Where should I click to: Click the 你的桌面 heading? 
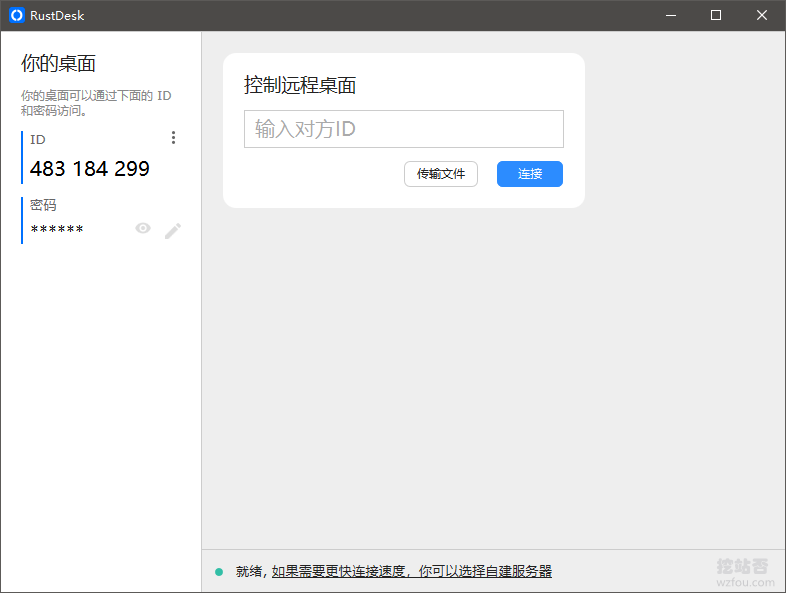(58, 64)
